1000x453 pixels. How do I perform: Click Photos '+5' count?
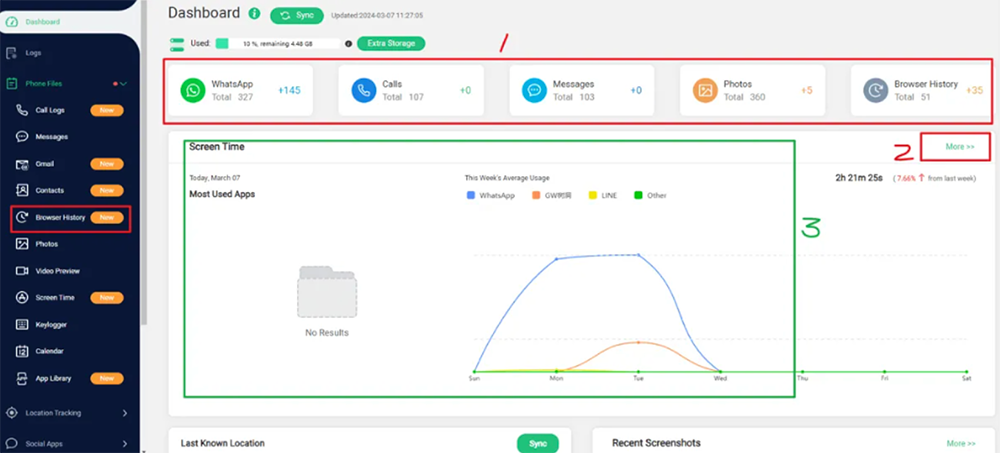tap(807, 91)
